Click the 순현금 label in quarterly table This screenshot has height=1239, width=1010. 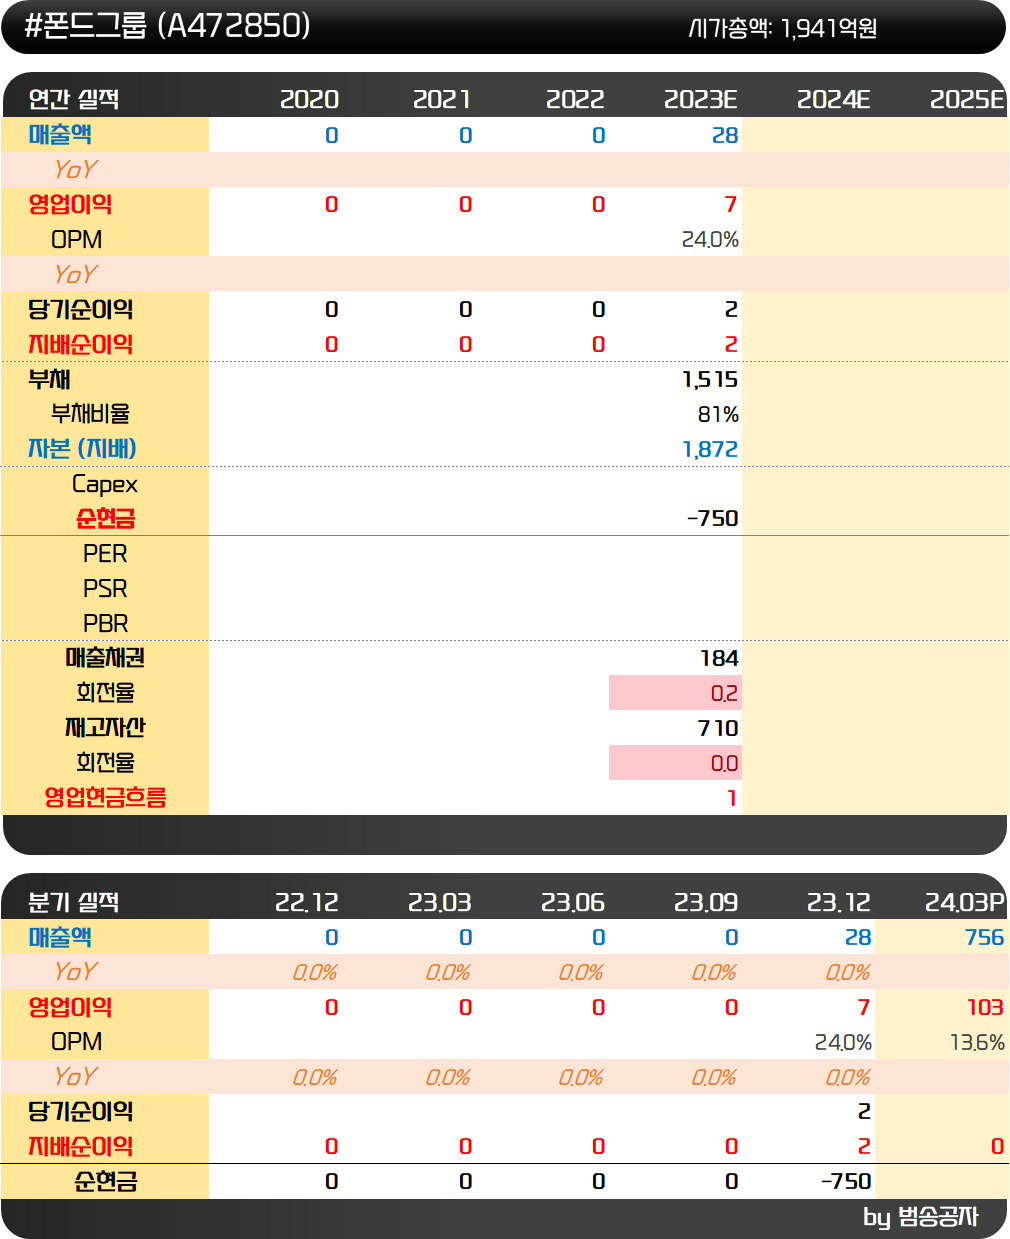tap(105, 1181)
